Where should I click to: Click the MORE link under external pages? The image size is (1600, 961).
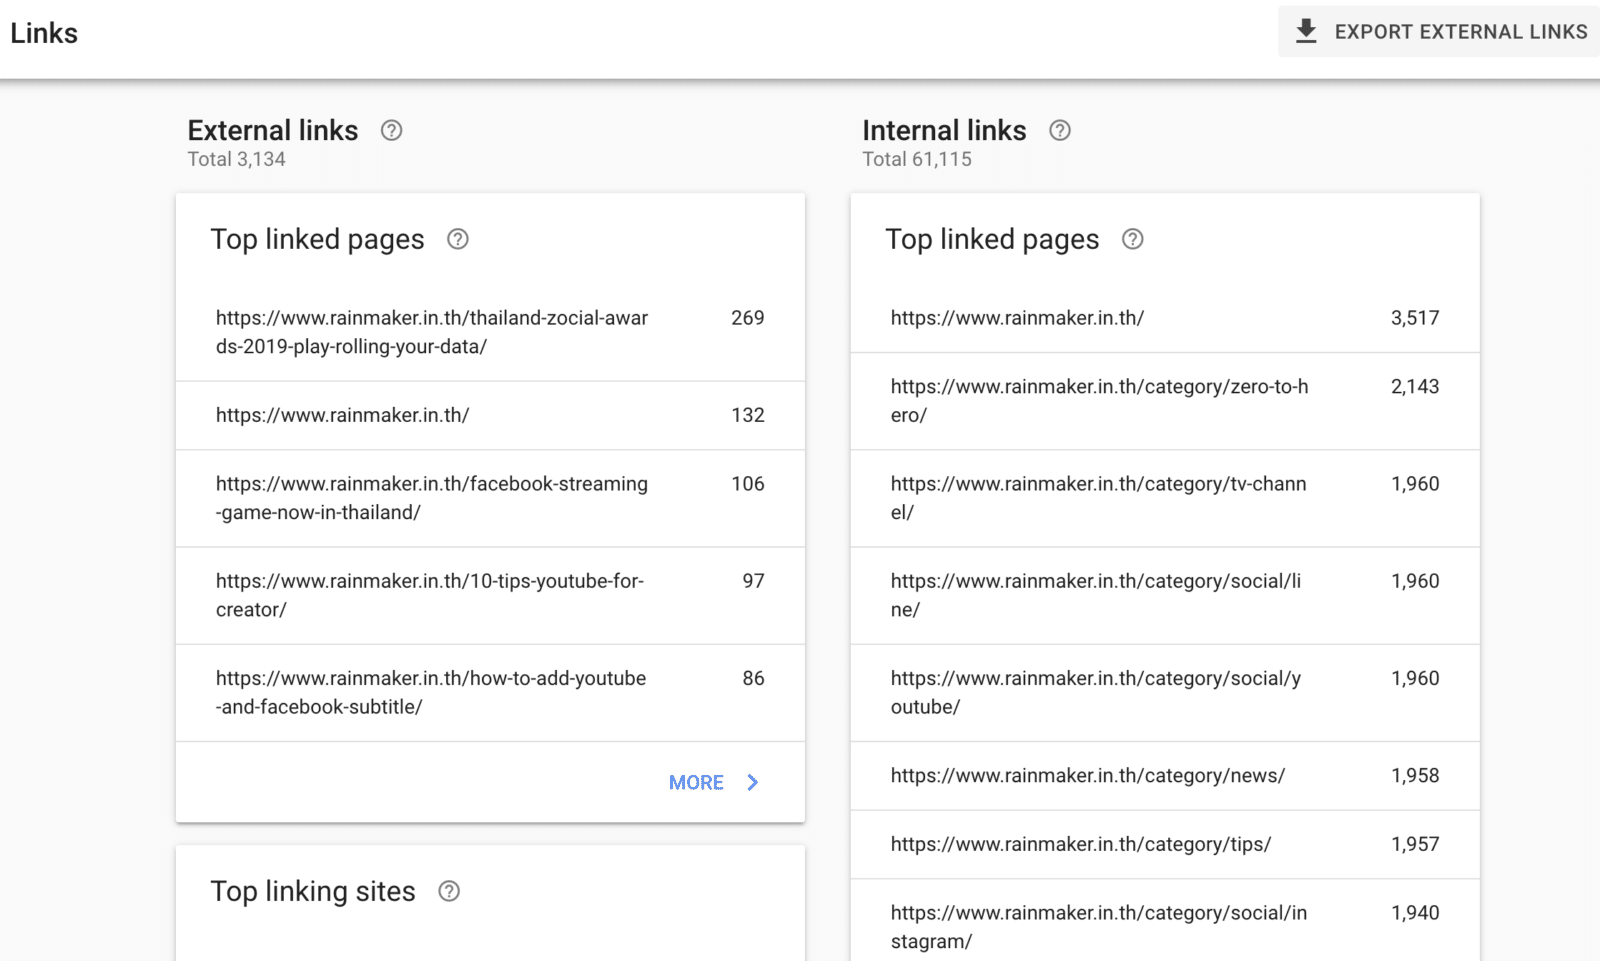pos(696,782)
